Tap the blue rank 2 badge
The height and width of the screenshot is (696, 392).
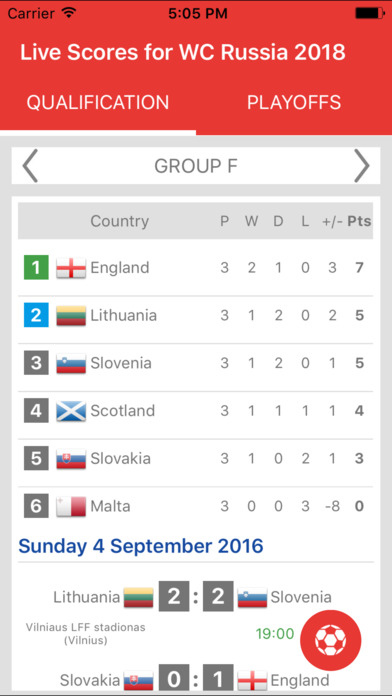click(36, 316)
